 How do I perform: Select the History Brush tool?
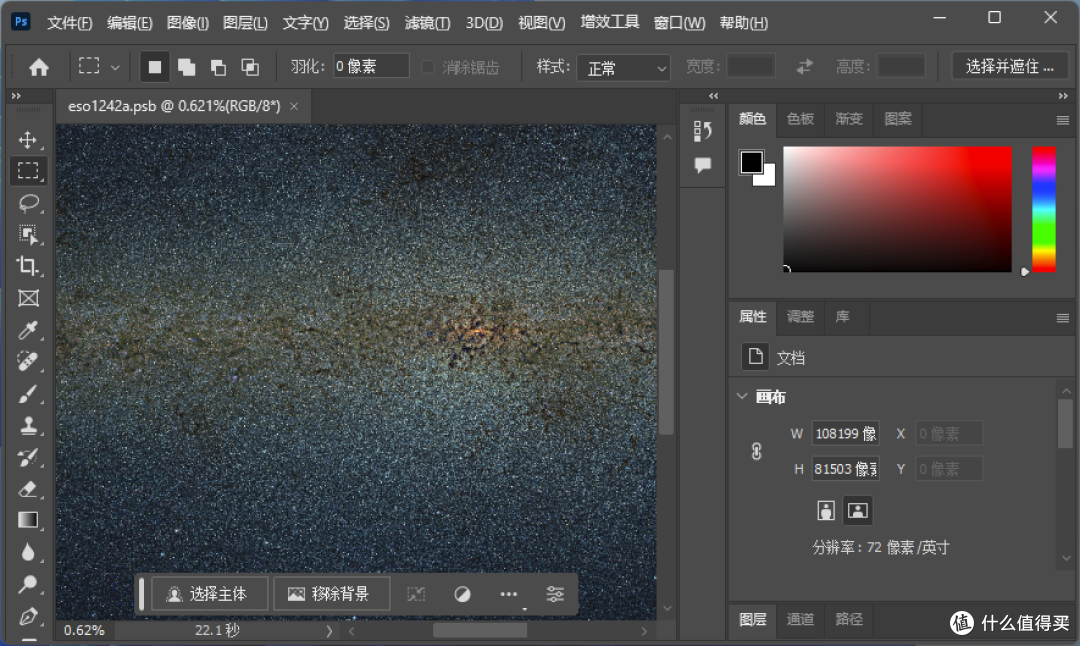tap(28, 457)
